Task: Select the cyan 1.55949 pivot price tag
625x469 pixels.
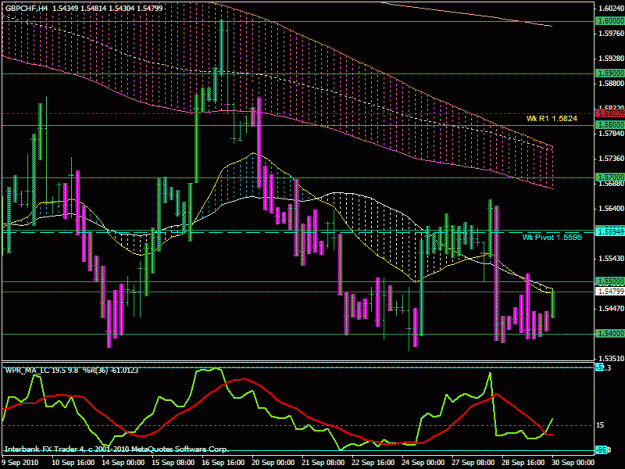Action: point(610,232)
